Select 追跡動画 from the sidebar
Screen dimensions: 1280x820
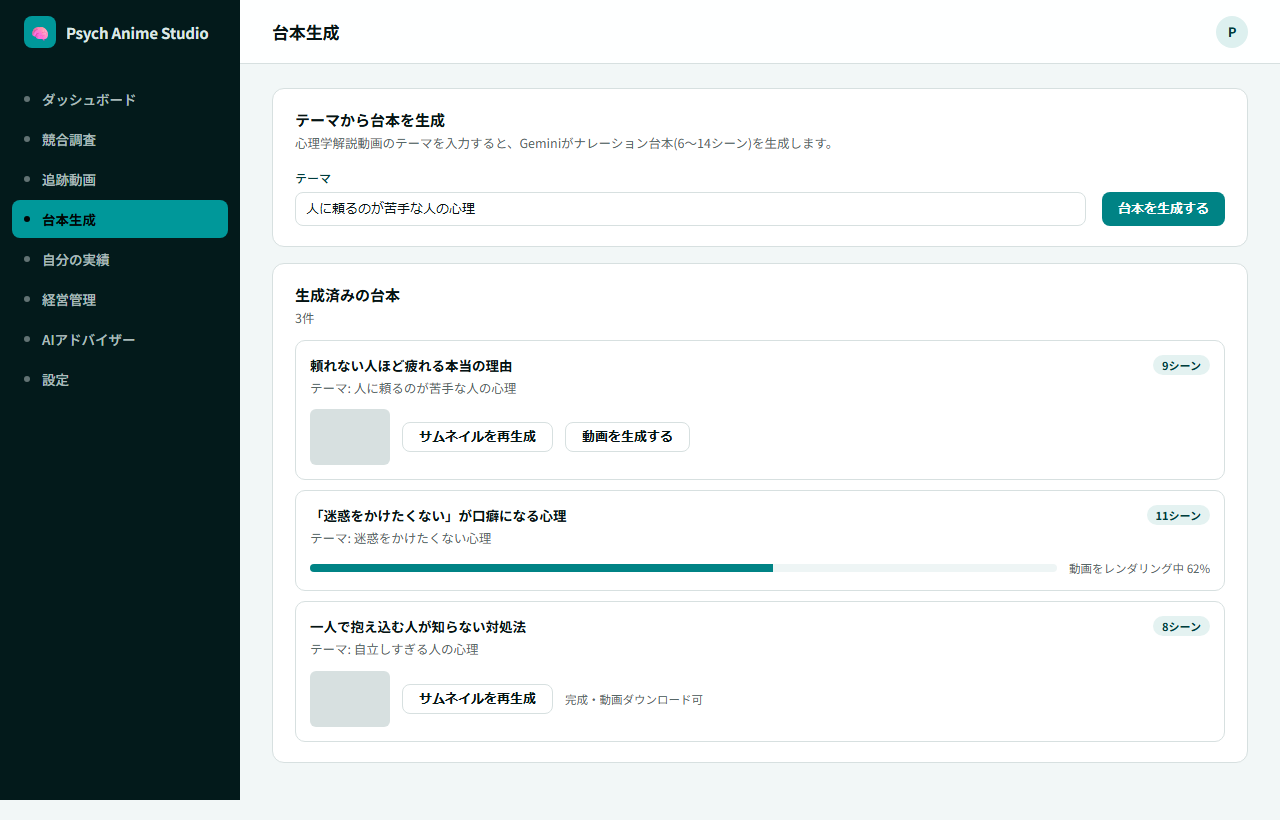tap(120, 180)
